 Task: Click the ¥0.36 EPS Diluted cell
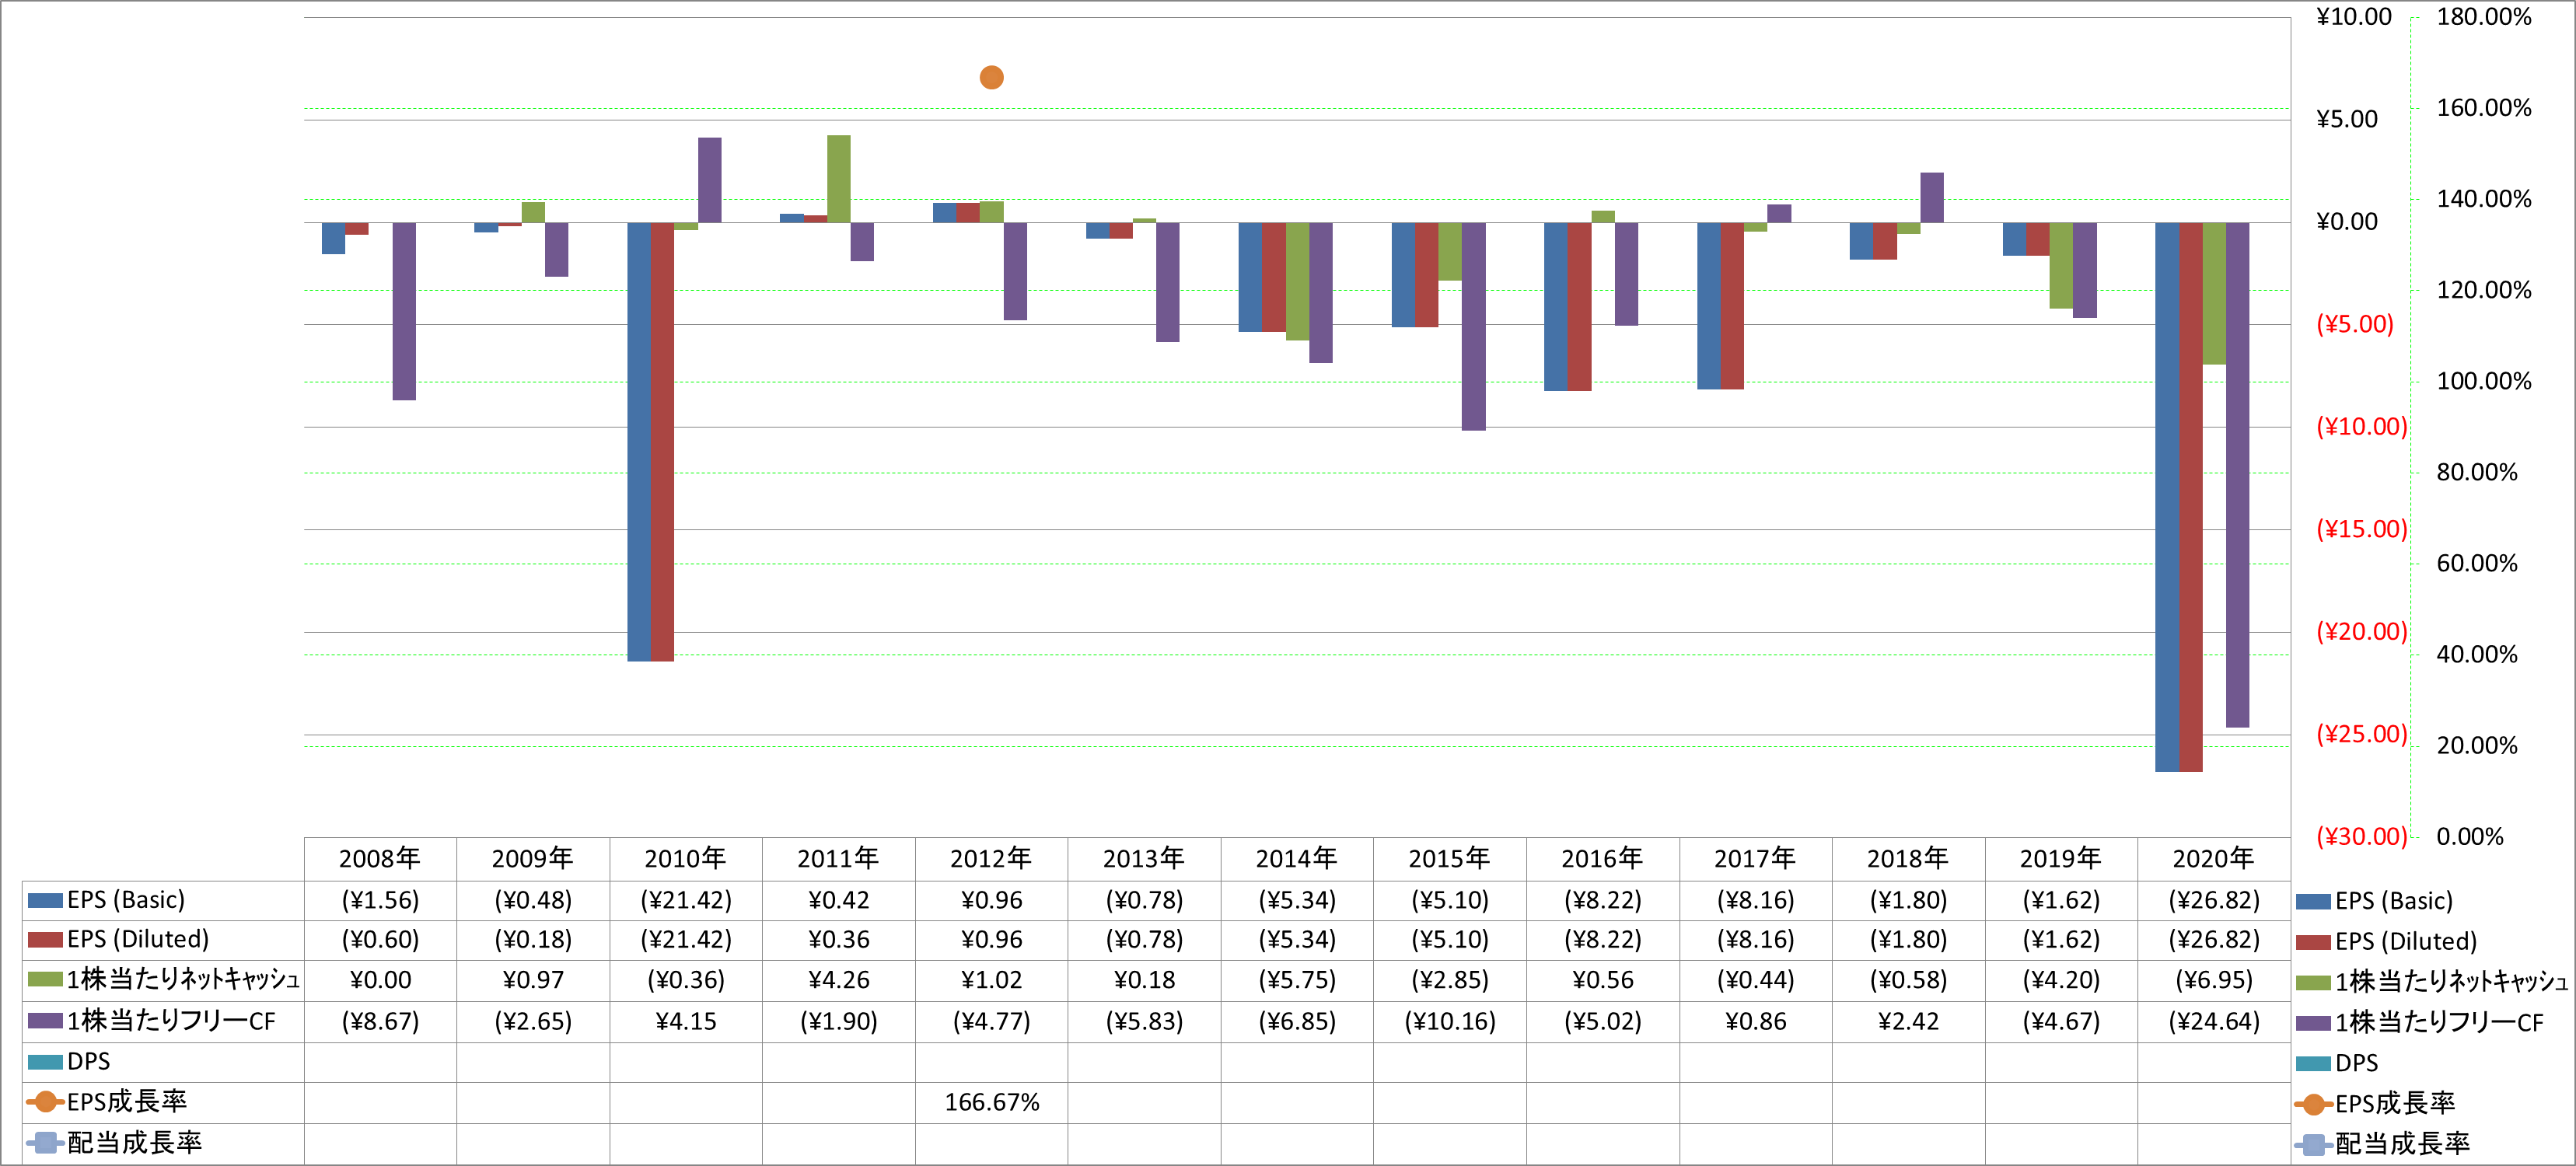click(838, 940)
